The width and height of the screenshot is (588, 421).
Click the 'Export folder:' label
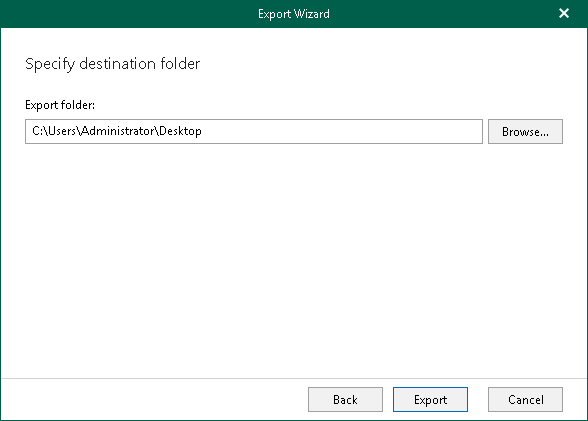point(60,105)
